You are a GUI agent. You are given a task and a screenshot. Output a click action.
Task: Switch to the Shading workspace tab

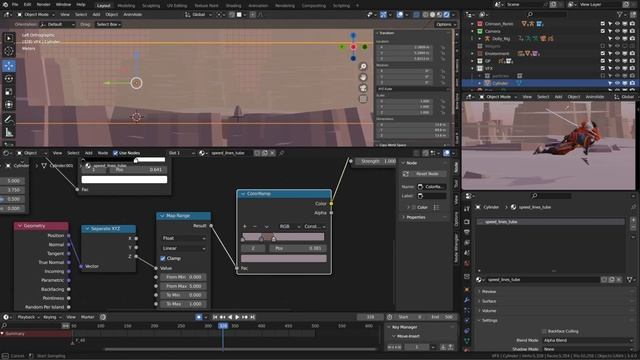(233, 6)
